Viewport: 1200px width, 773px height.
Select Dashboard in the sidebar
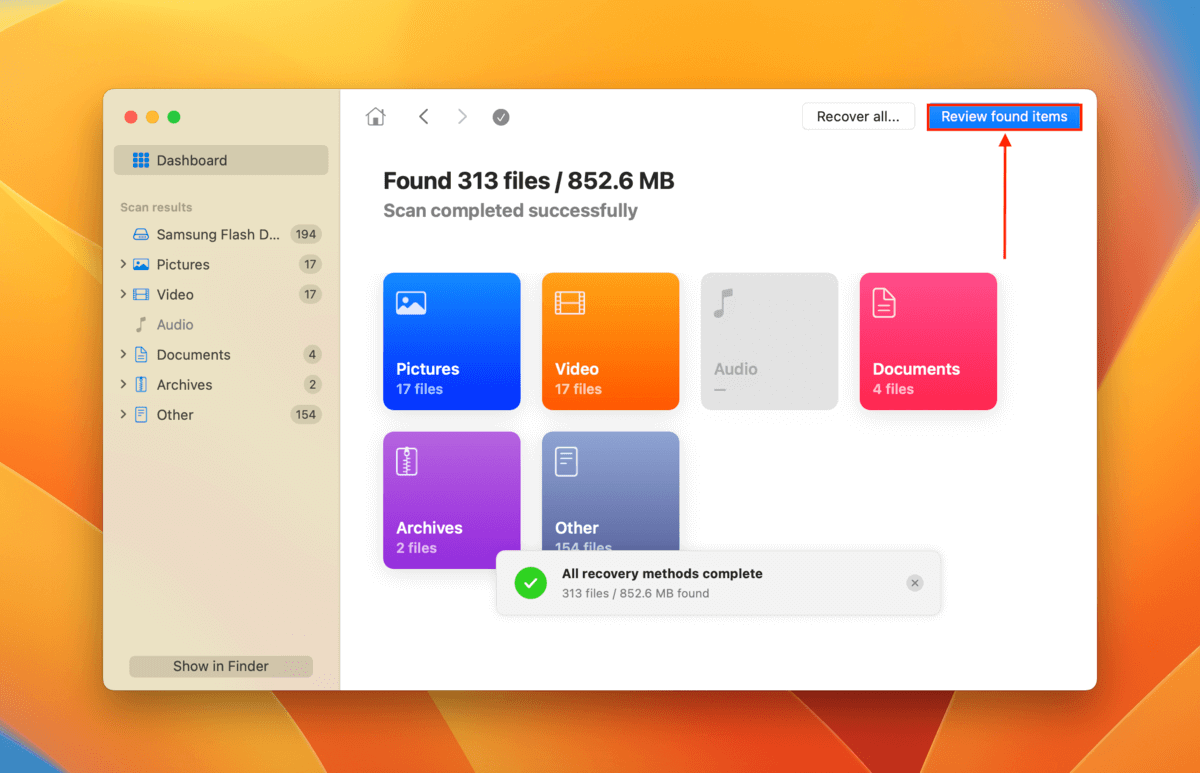pyautogui.click(x=221, y=160)
